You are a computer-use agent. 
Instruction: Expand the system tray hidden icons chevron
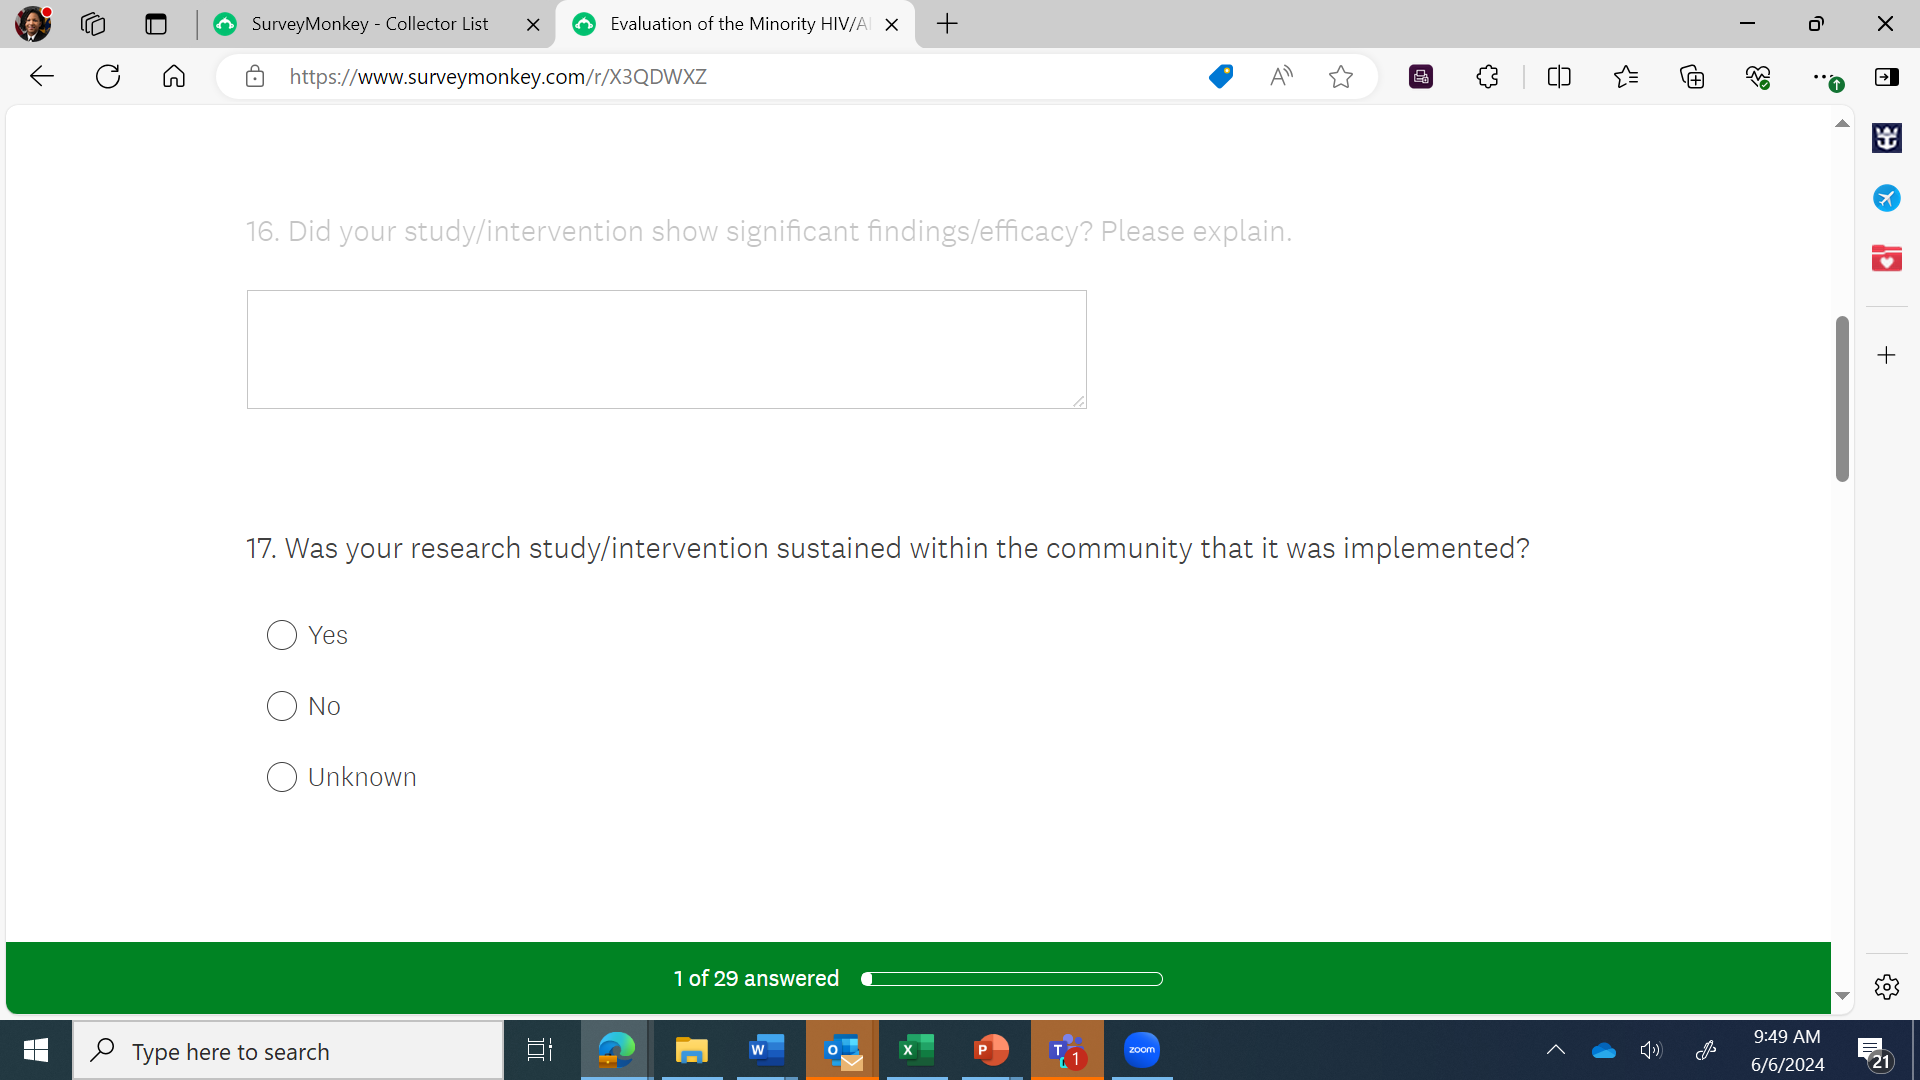[x=1555, y=1050]
